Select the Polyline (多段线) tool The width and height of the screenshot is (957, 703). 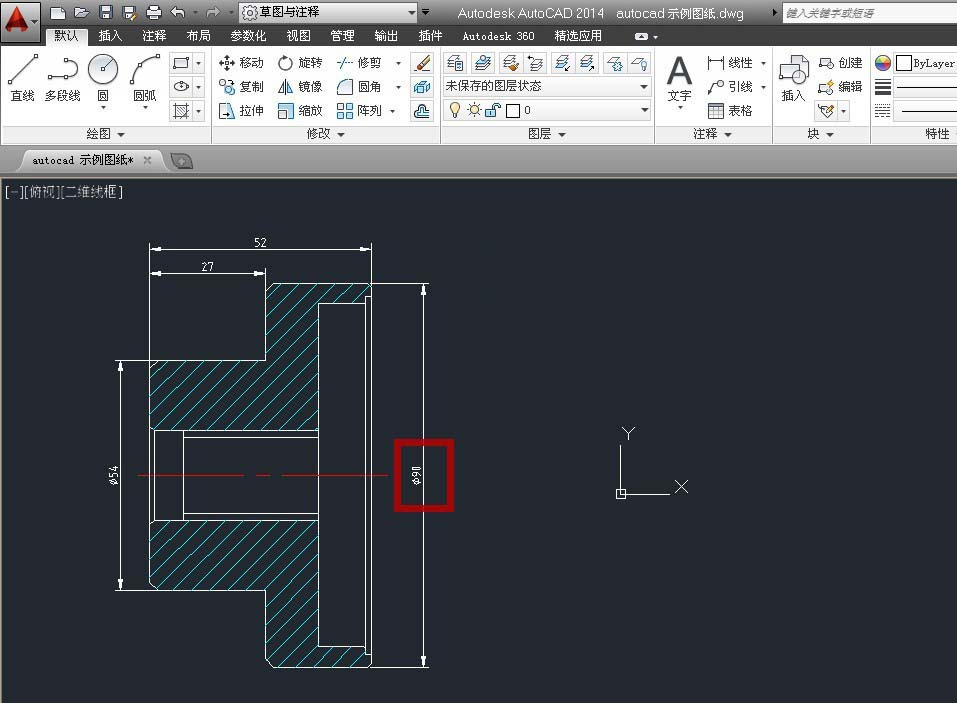pyautogui.click(x=62, y=78)
